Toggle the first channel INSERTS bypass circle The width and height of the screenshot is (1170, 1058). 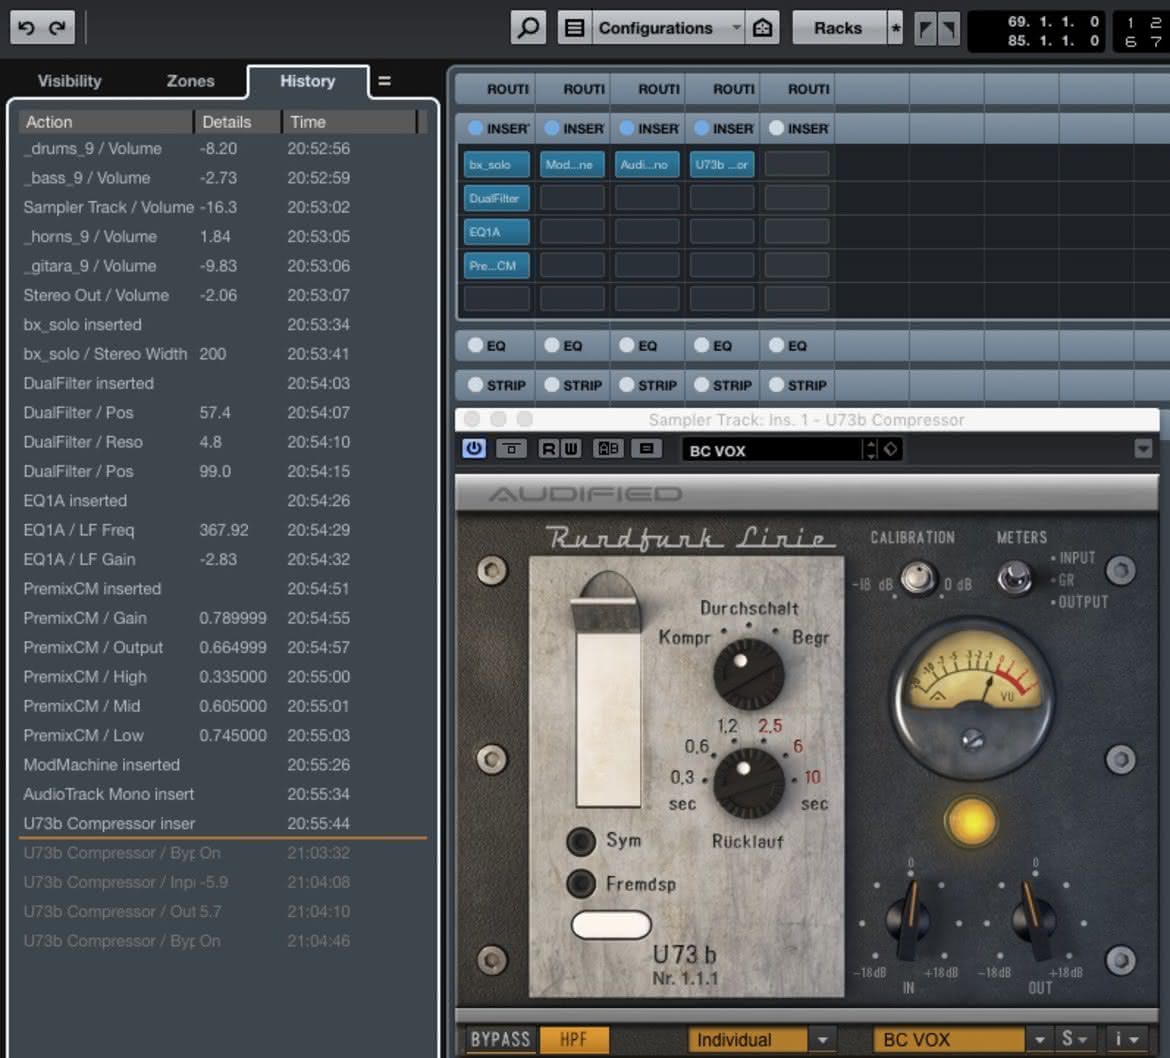tap(475, 128)
